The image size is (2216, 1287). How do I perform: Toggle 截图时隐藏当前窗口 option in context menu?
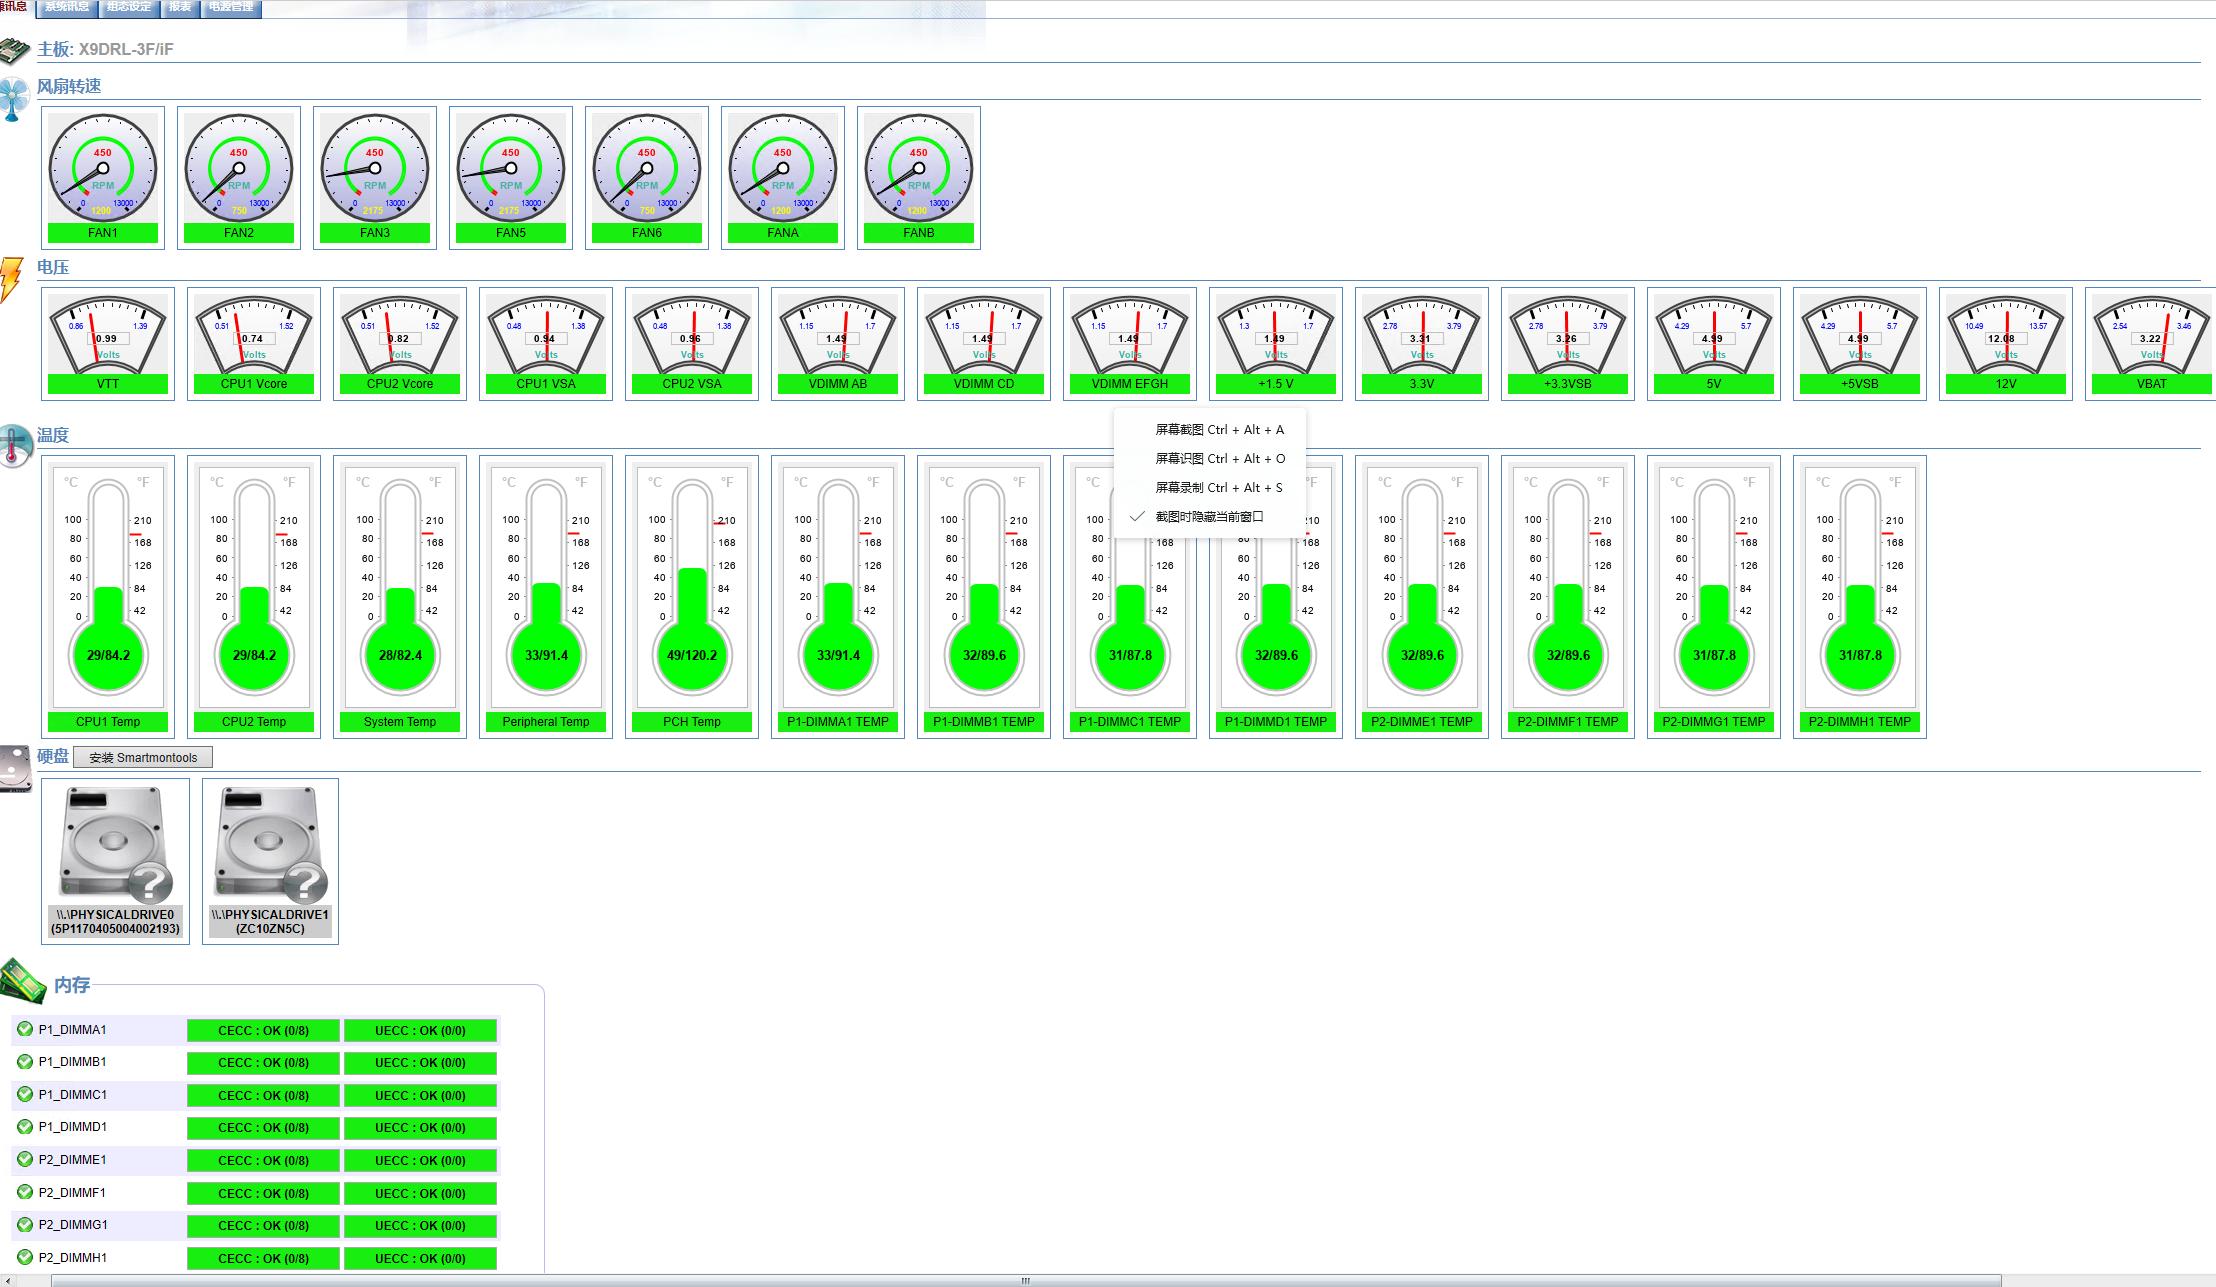[x=1209, y=517]
